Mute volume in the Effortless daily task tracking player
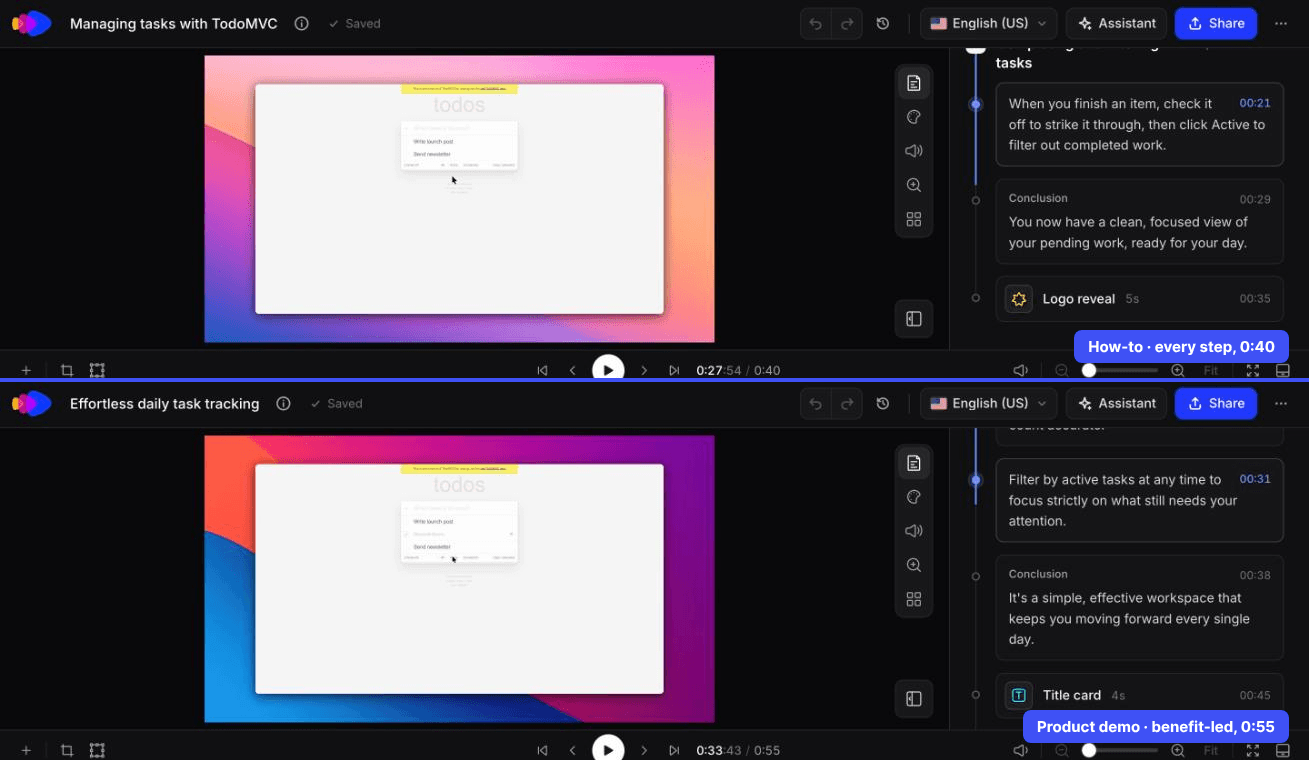The height and width of the screenshot is (760, 1309). coord(1021,750)
